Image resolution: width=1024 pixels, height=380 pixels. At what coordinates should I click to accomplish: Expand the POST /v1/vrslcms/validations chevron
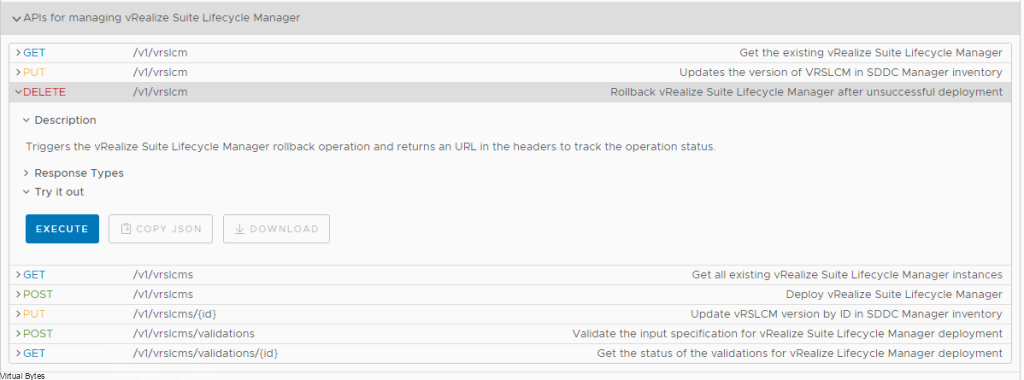pyautogui.click(x=18, y=334)
